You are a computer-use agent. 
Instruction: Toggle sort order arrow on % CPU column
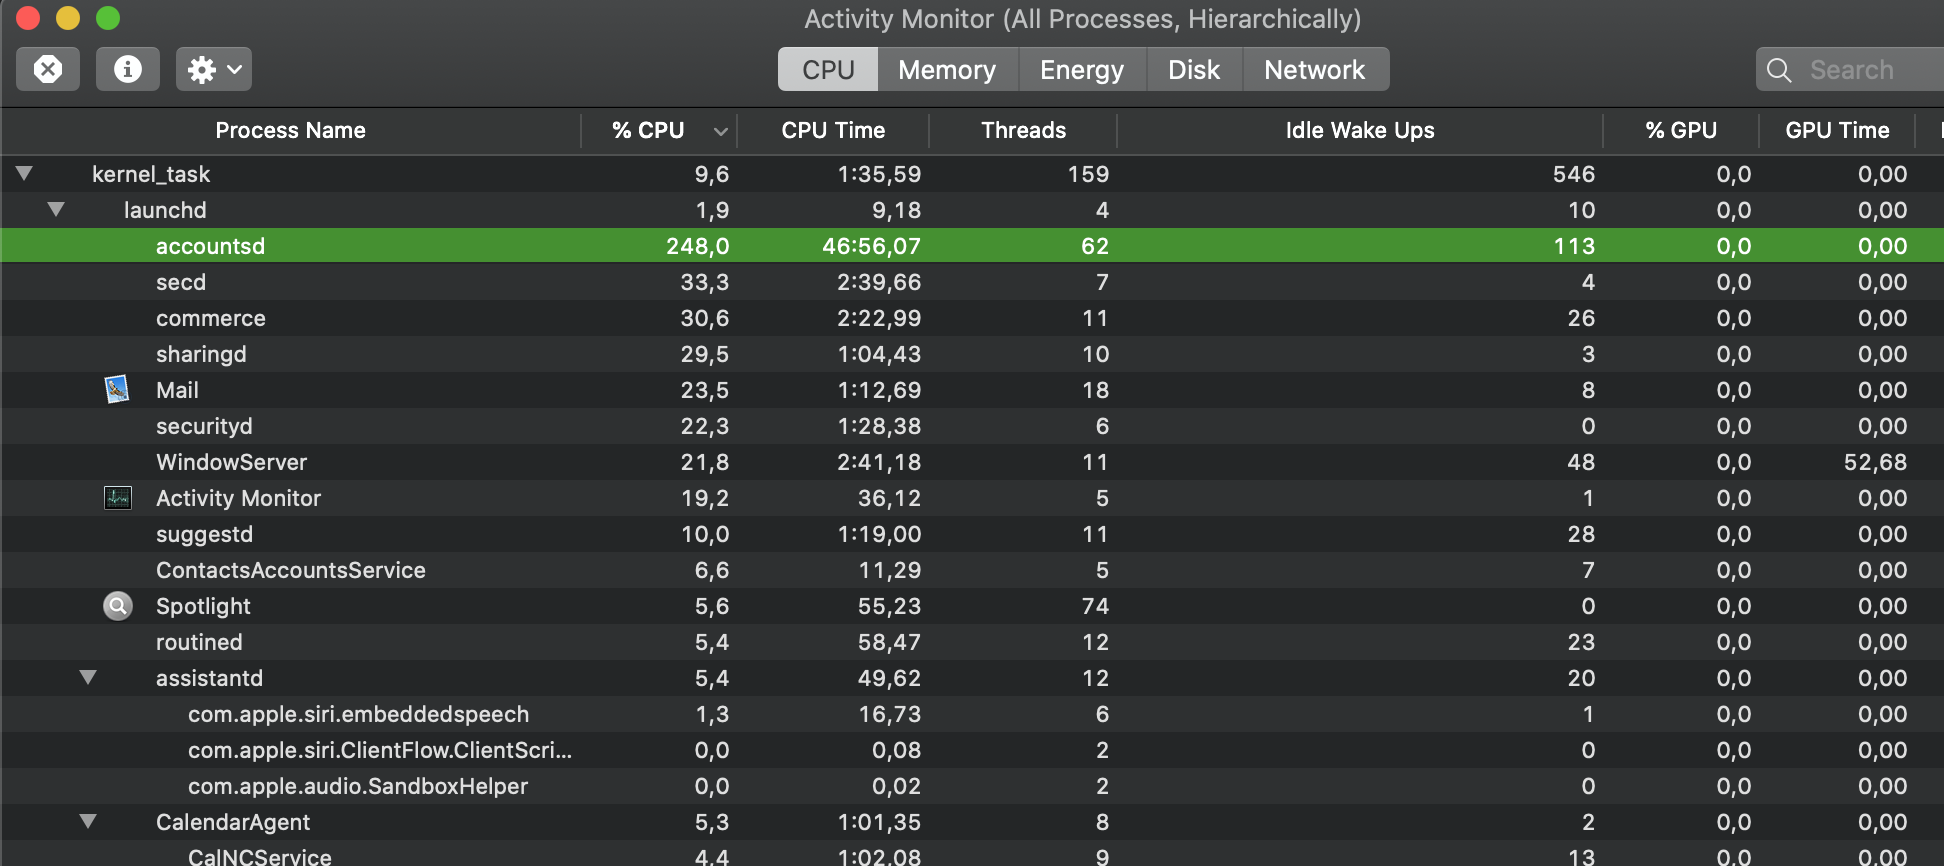720,131
